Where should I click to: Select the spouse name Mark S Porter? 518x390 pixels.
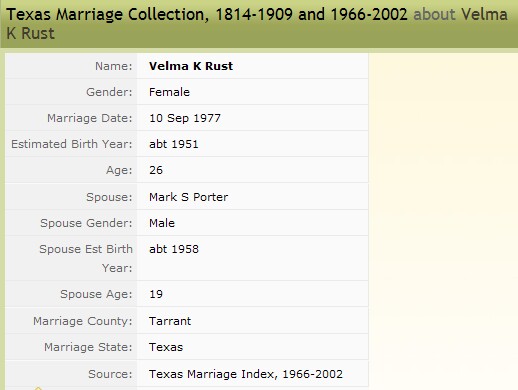click(x=189, y=197)
